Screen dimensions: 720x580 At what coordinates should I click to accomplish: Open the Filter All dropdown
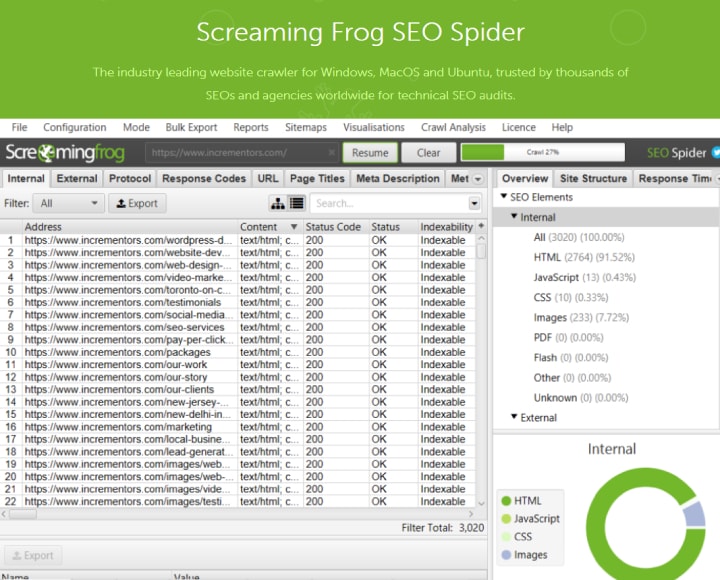point(68,203)
